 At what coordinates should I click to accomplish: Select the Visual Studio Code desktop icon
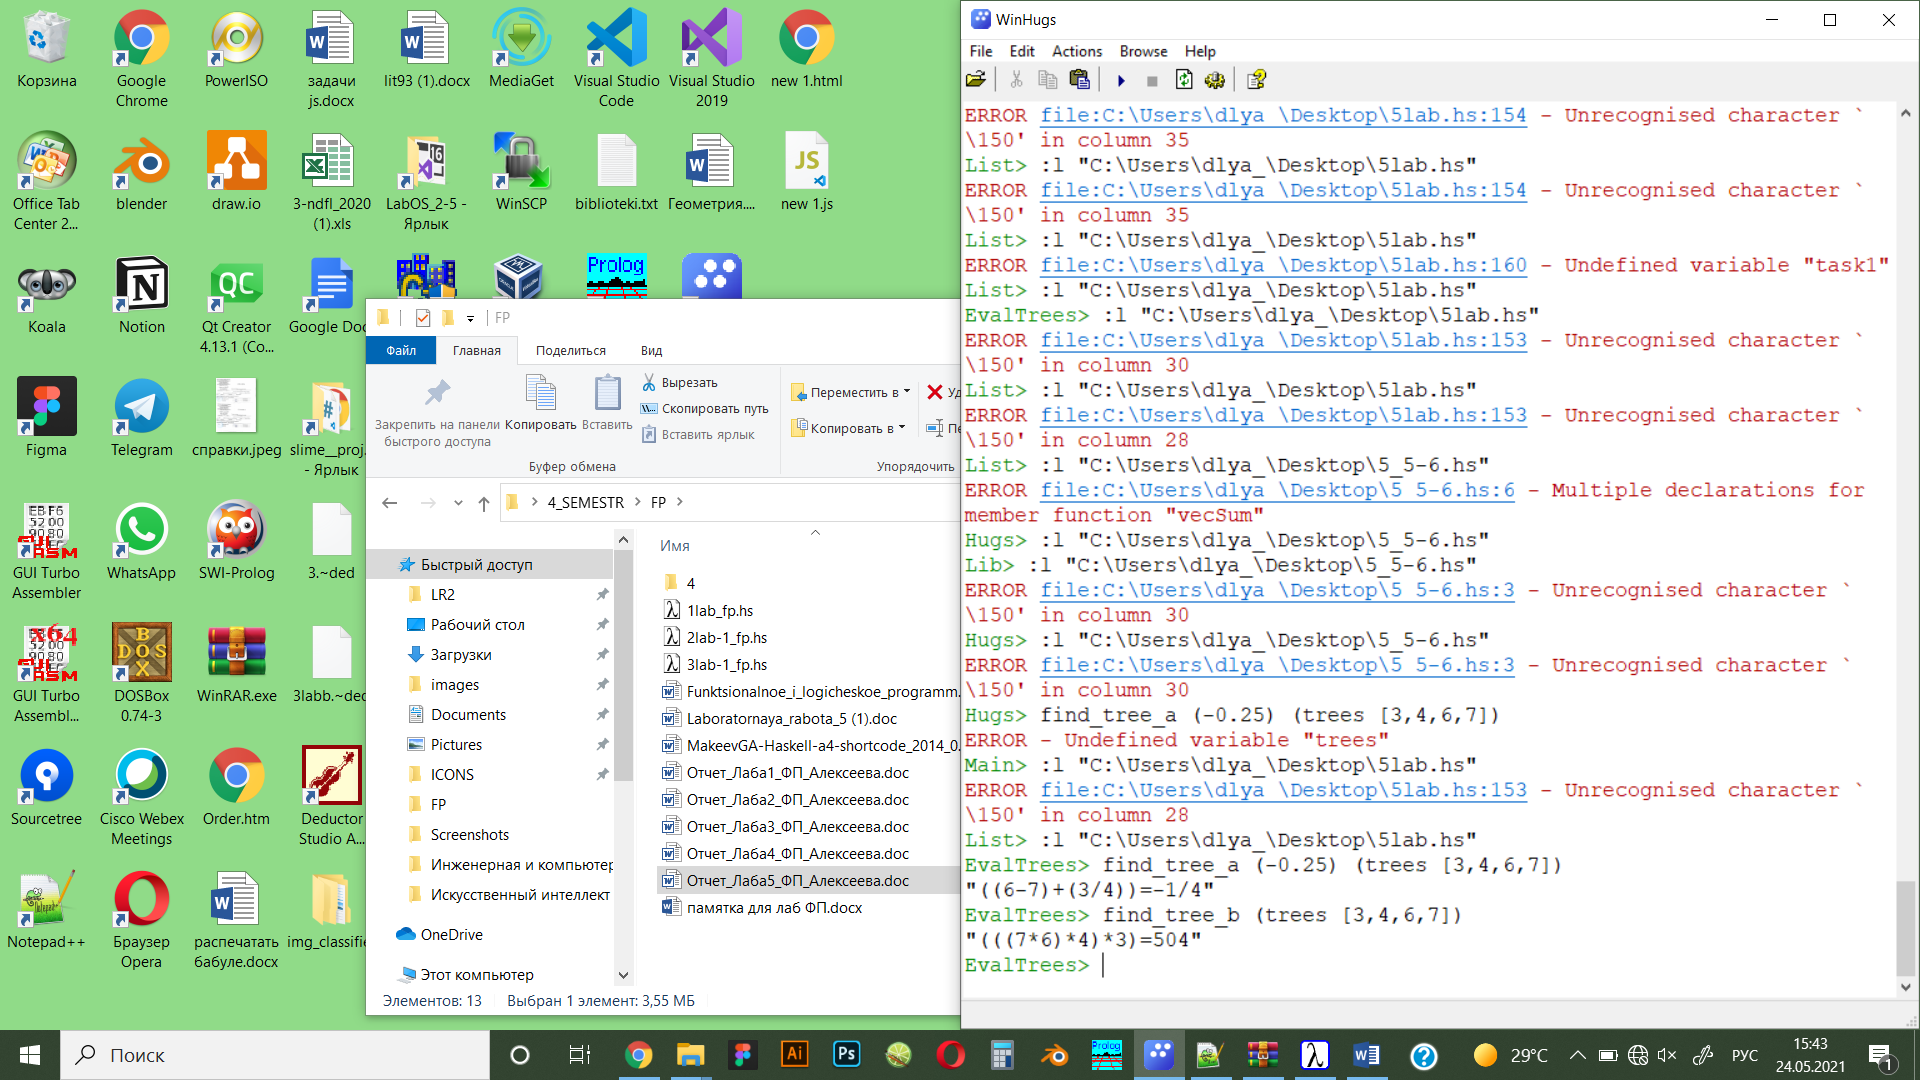[616, 60]
